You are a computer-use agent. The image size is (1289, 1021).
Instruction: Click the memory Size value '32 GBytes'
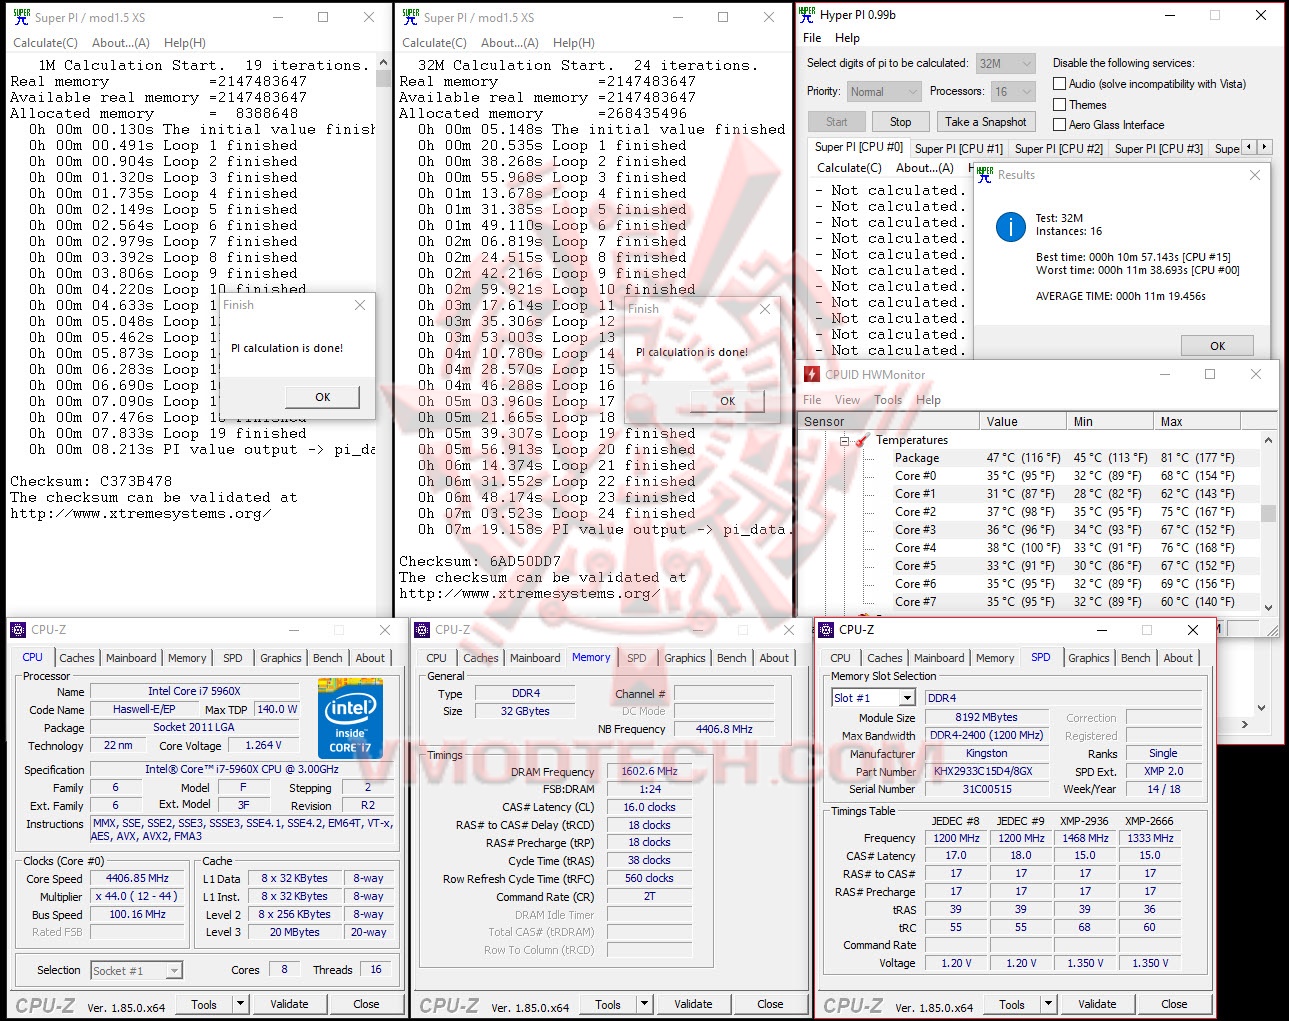(x=525, y=711)
